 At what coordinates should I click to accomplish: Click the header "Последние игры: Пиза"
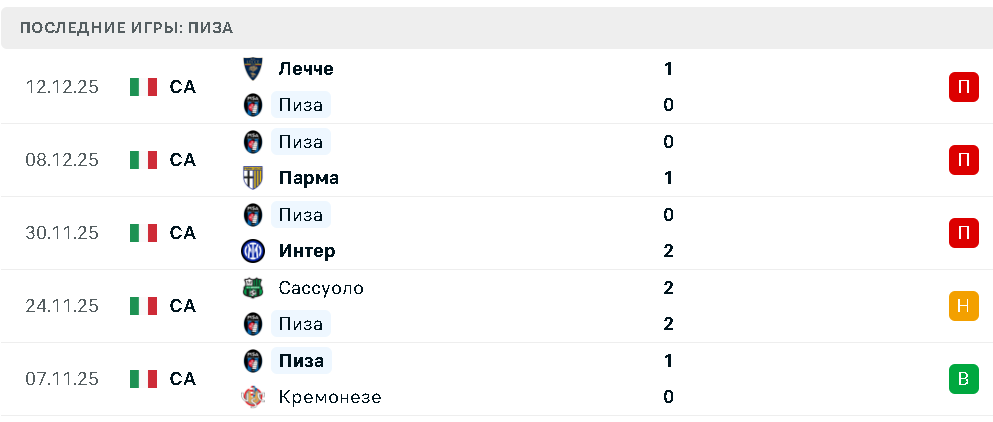126,28
